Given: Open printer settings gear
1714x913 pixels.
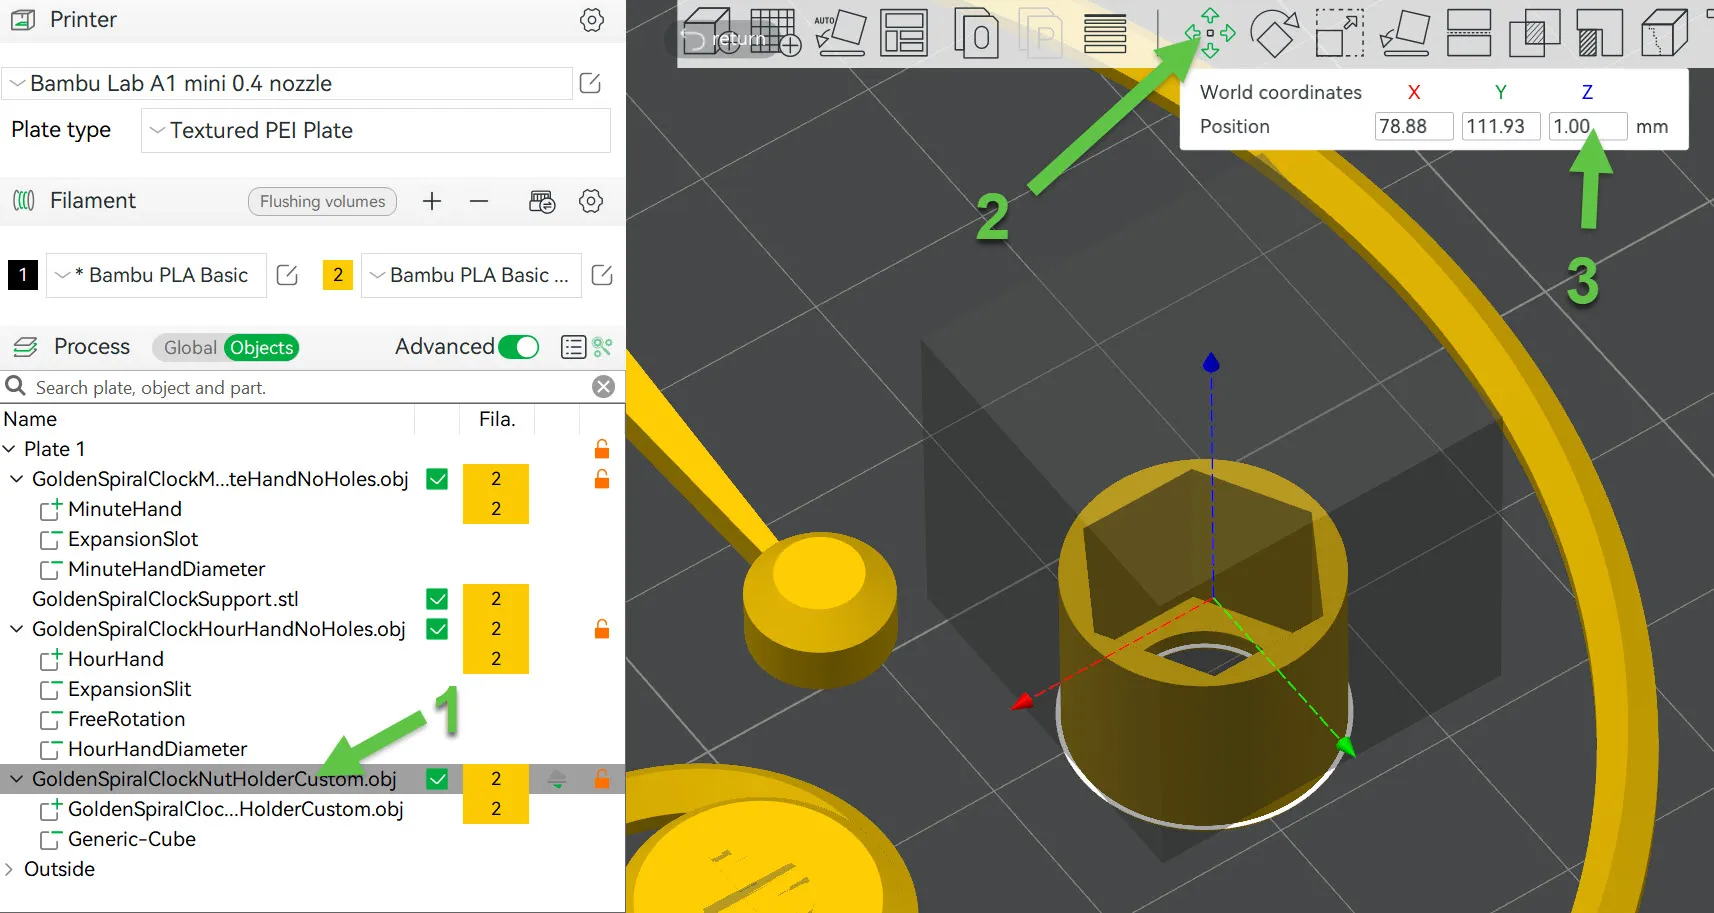Looking at the screenshot, I should point(592,20).
